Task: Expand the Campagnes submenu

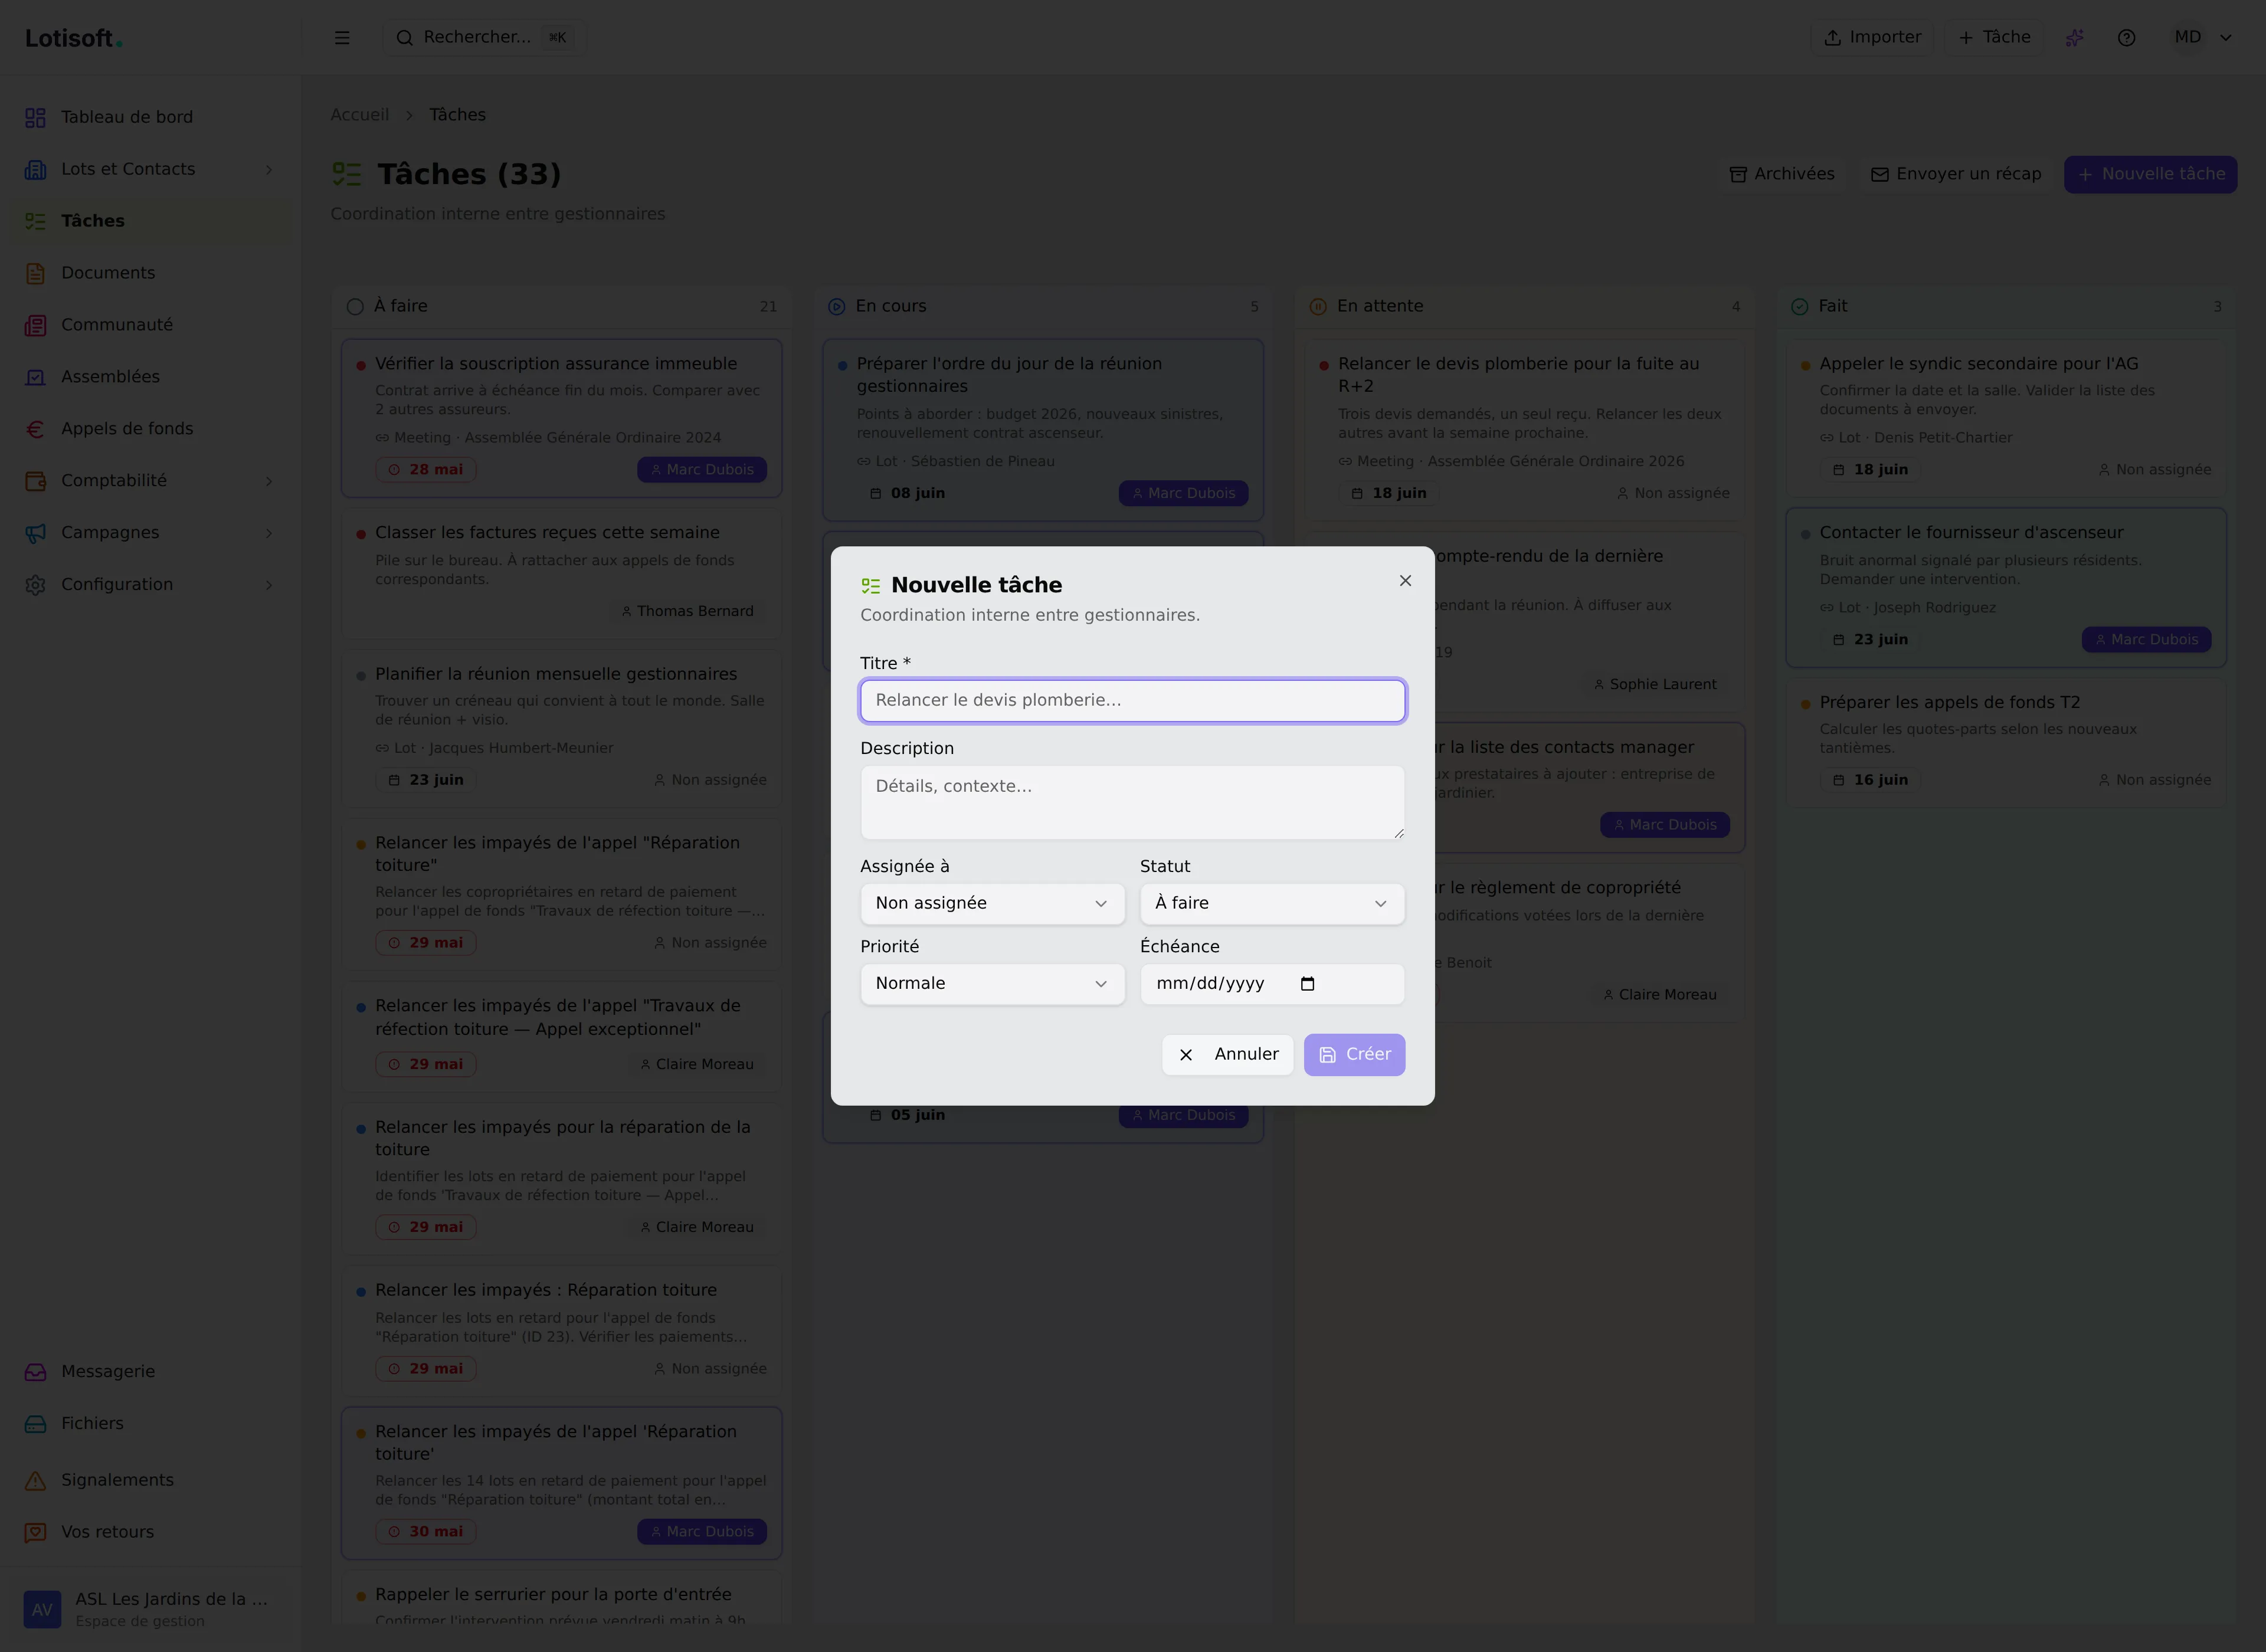Action: pos(268,533)
